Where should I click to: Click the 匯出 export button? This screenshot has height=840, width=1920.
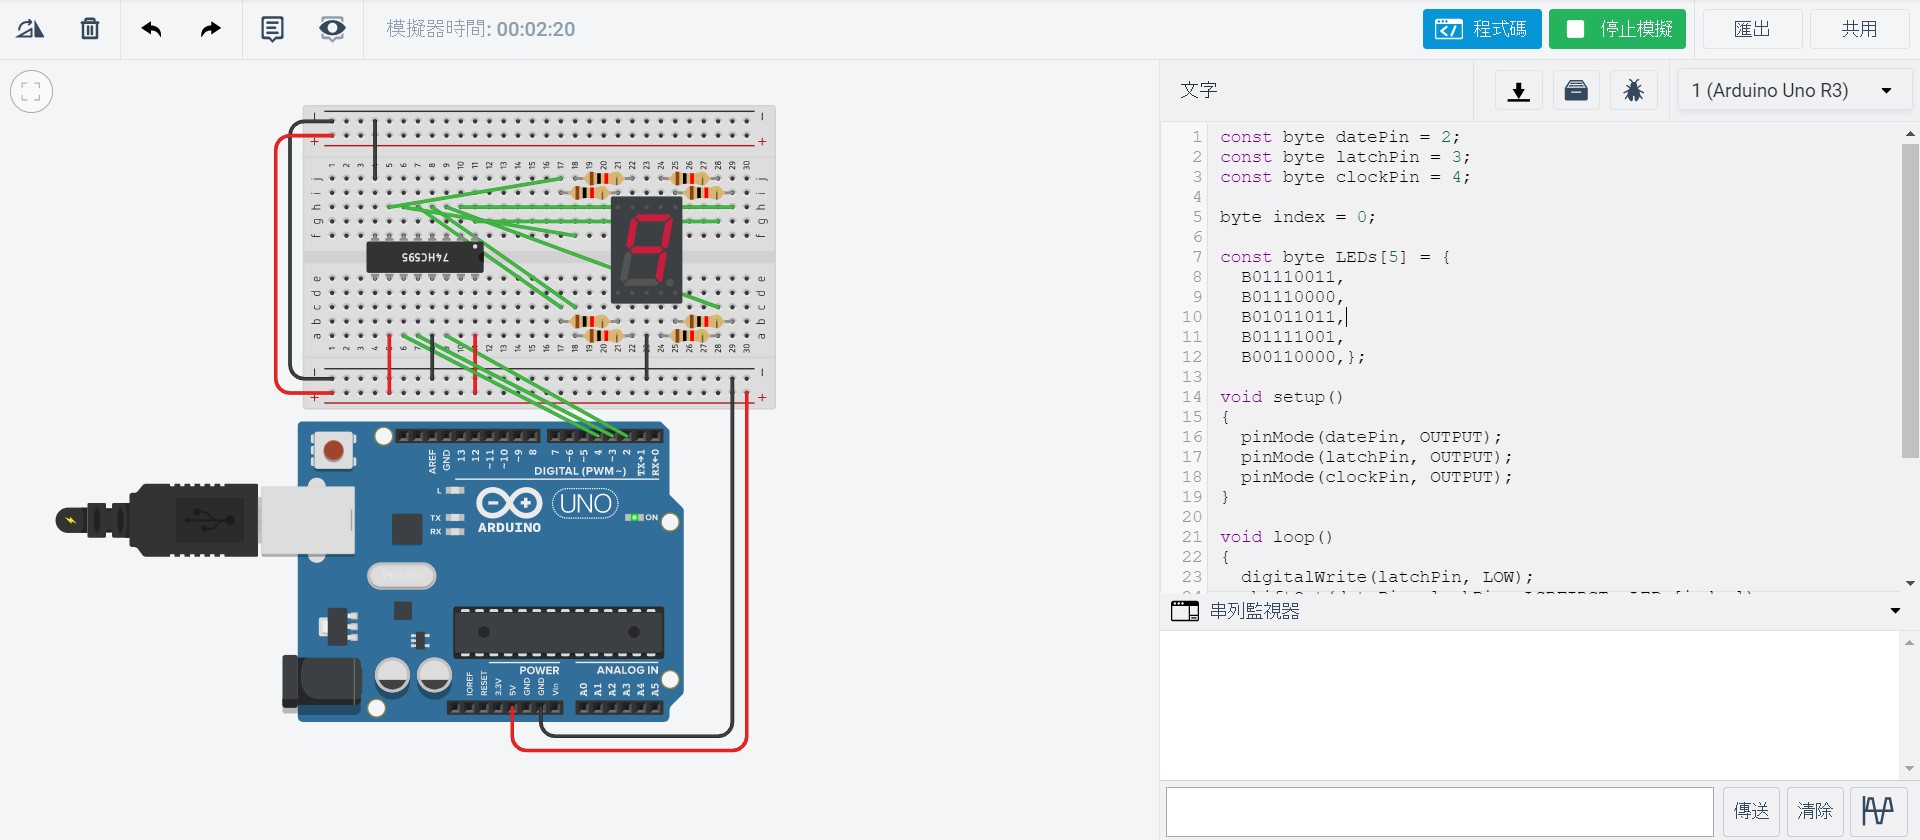[x=1752, y=29]
